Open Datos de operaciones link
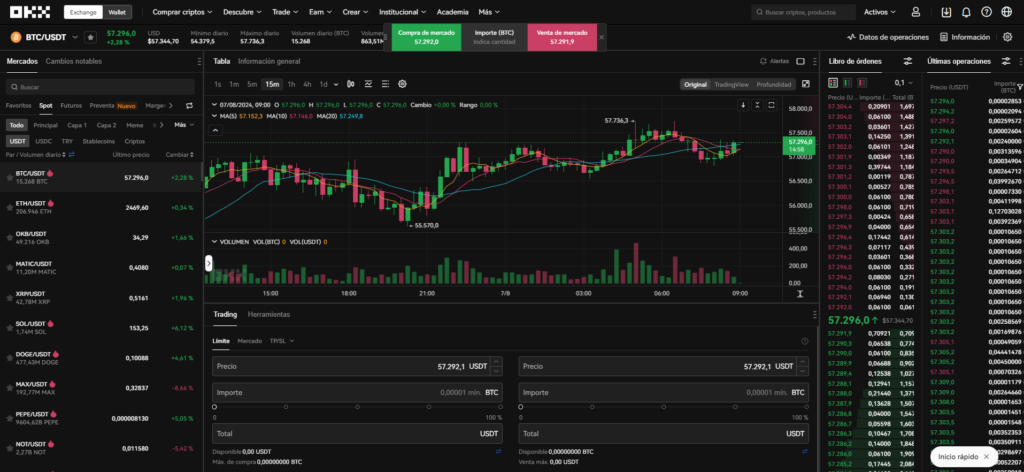Screen dimensions: 1024x472 888,37
